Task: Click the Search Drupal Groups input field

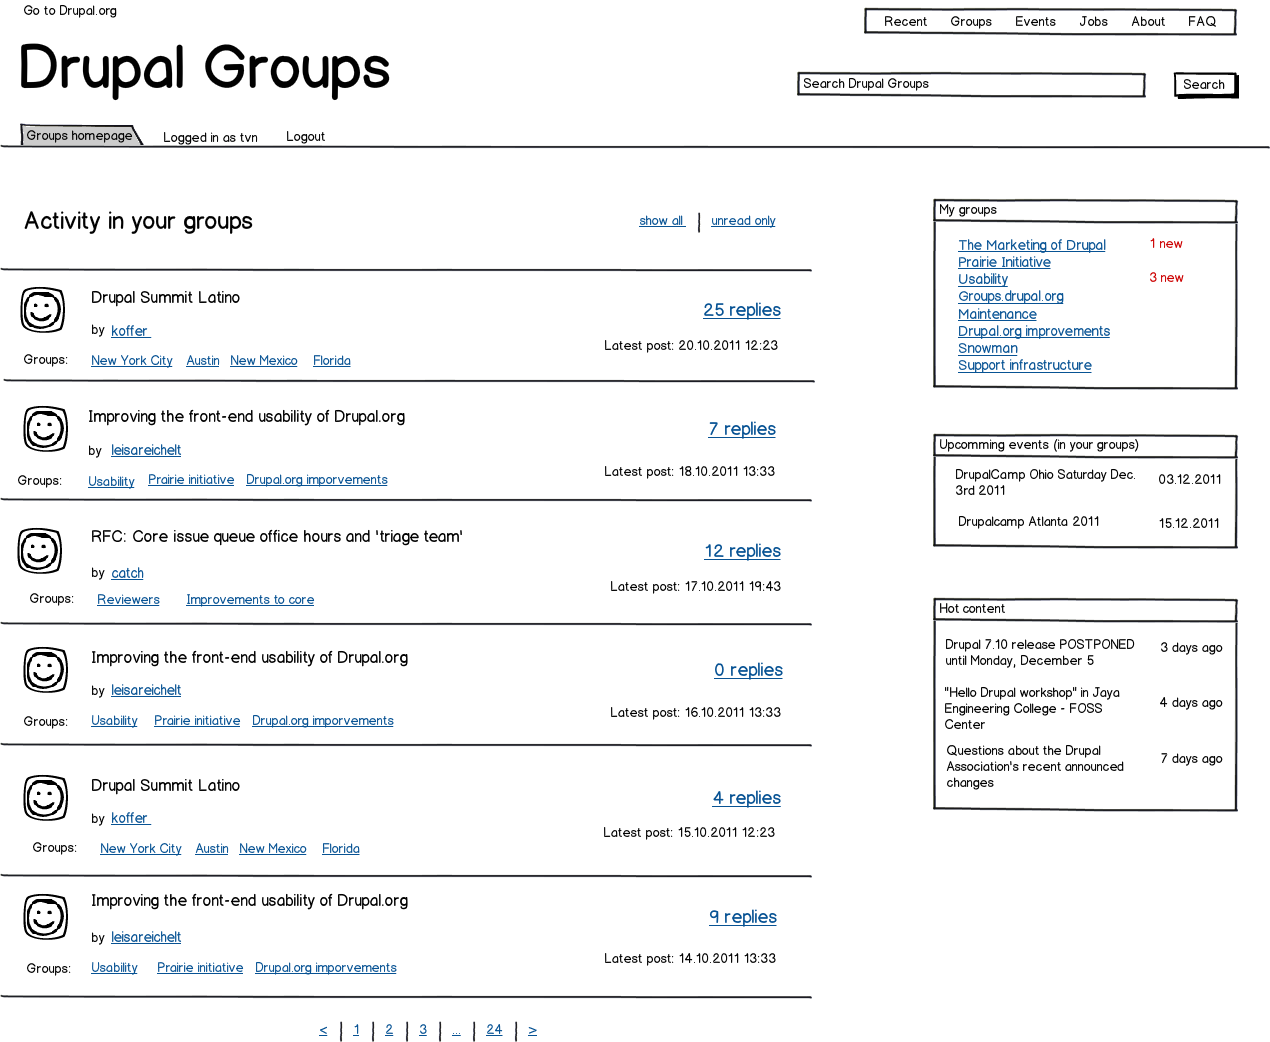Action: (970, 84)
